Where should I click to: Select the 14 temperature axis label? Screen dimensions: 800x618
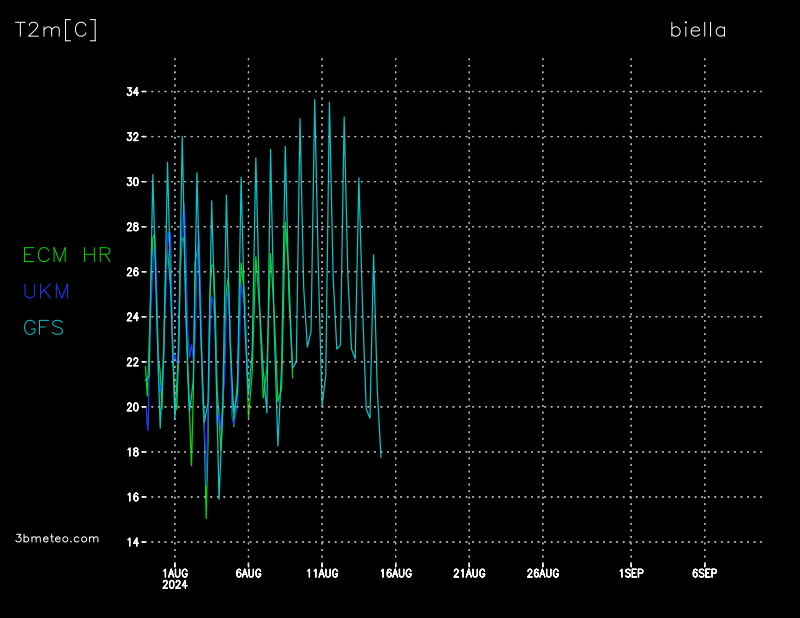(131, 542)
